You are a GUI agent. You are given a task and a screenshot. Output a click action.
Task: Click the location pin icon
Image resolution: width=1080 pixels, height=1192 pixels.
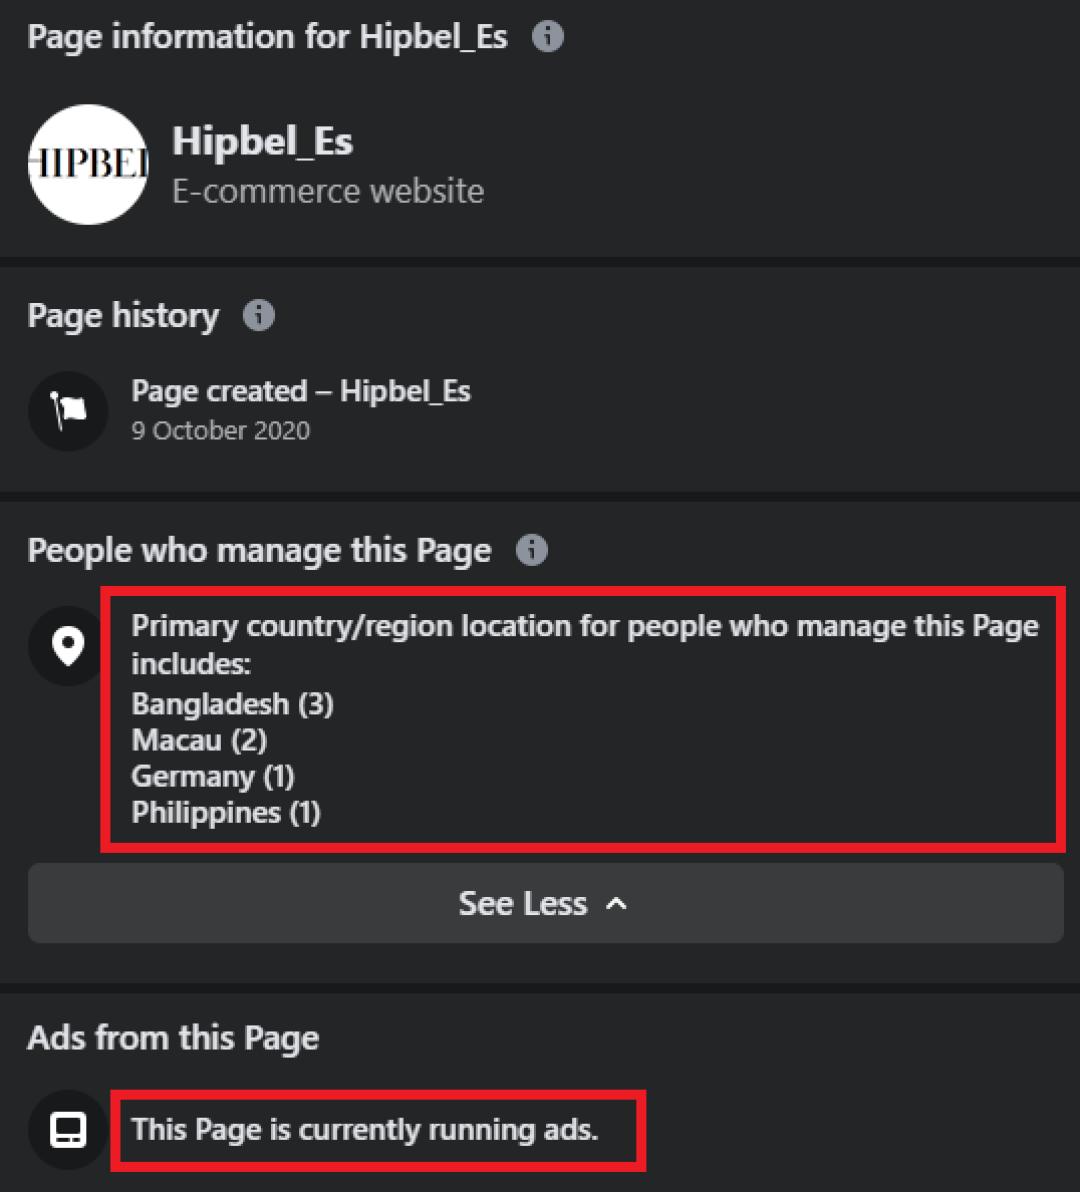(x=68, y=646)
